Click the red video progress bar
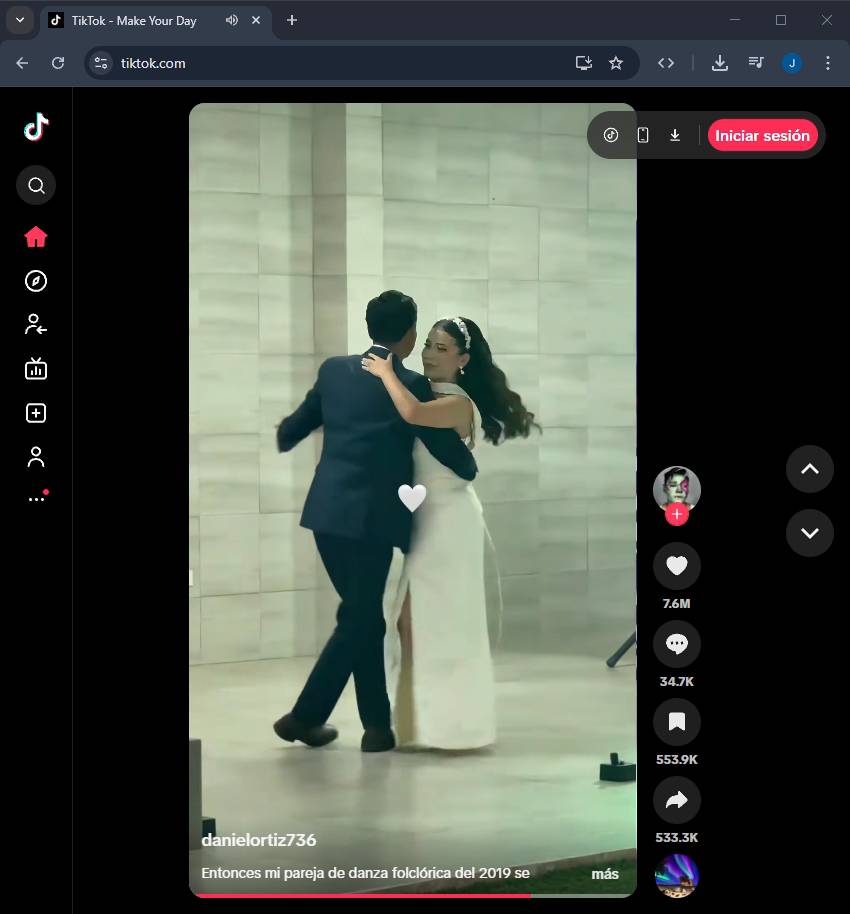This screenshot has height=914, width=850. click(x=360, y=895)
